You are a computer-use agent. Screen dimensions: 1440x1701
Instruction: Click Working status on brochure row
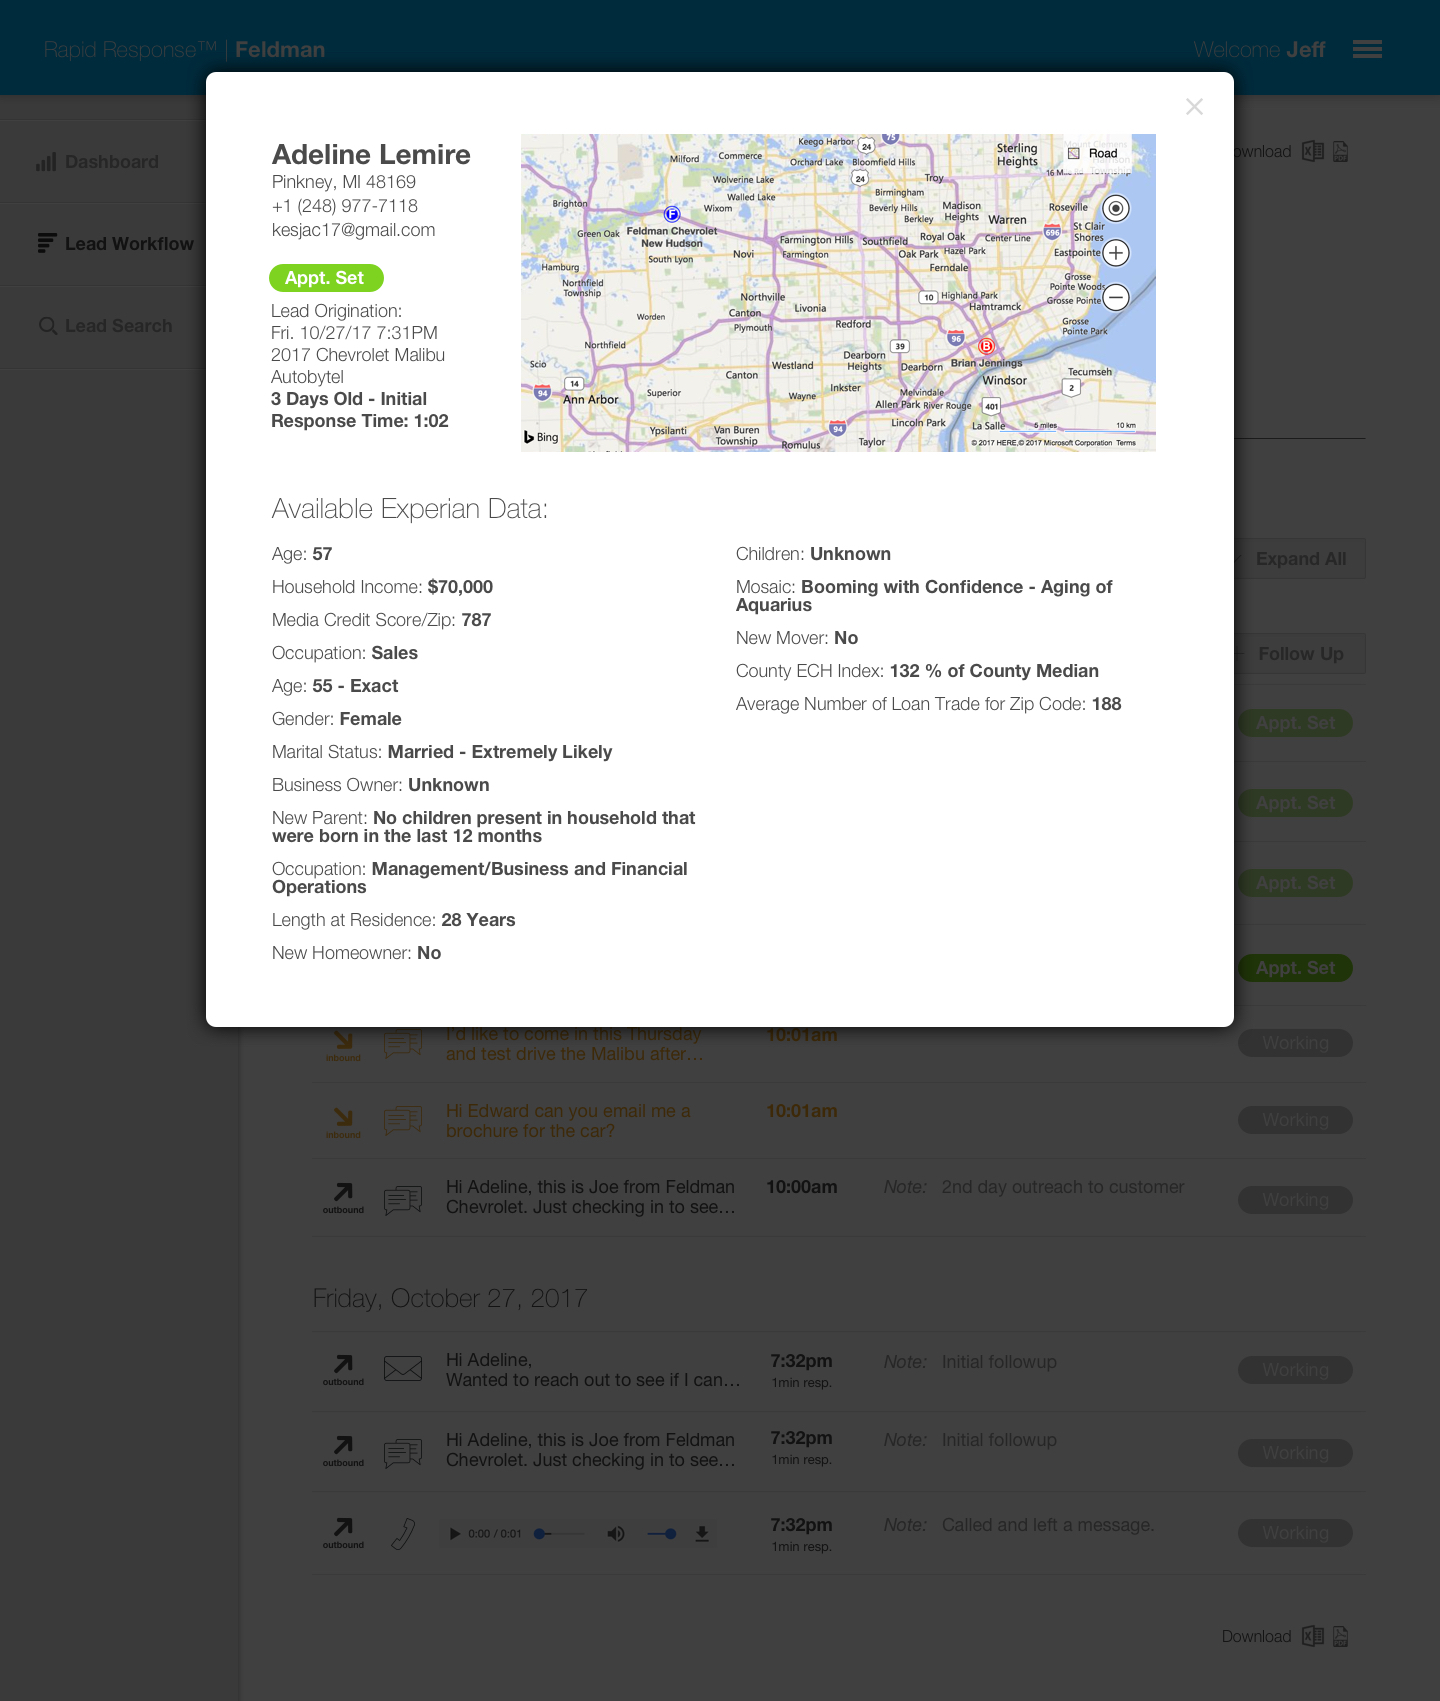[x=1295, y=1120]
